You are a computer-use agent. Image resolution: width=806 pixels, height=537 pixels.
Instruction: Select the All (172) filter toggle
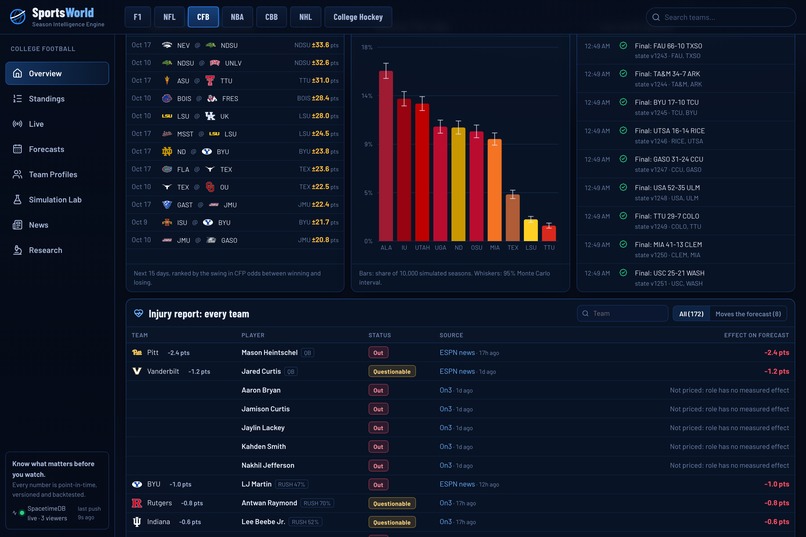tap(691, 314)
